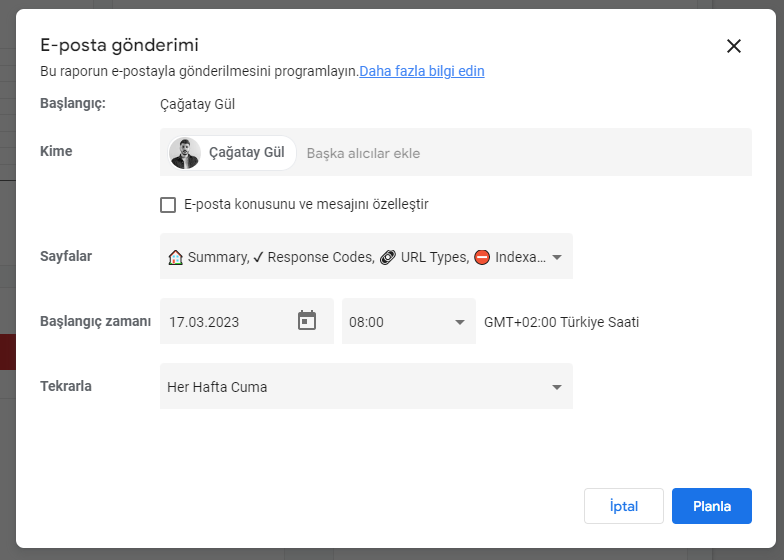Open the 08:00 time dropdown
This screenshot has height=560, width=784.
[408, 321]
